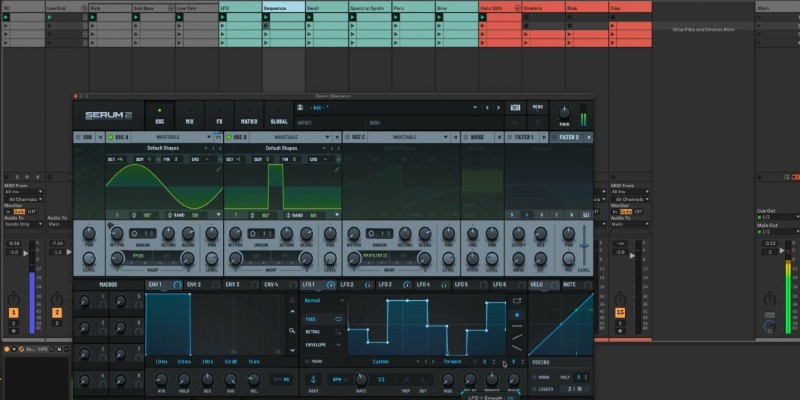Open the LFO Normal mode dropdown
The width and height of the screenshot is (800, 400).
(323, 301)
